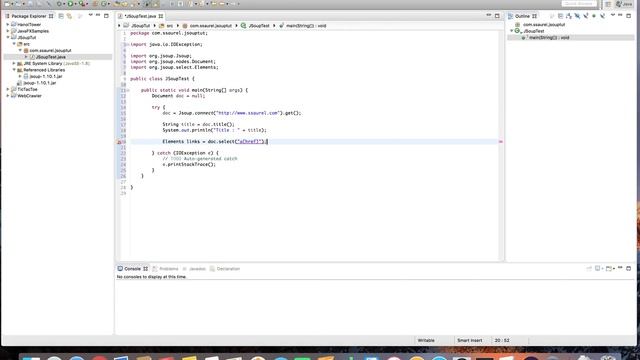Click com.ssaurel.jsouptut in breadcrumb
Screen dimensions: 640x360
tap(211, 26)
